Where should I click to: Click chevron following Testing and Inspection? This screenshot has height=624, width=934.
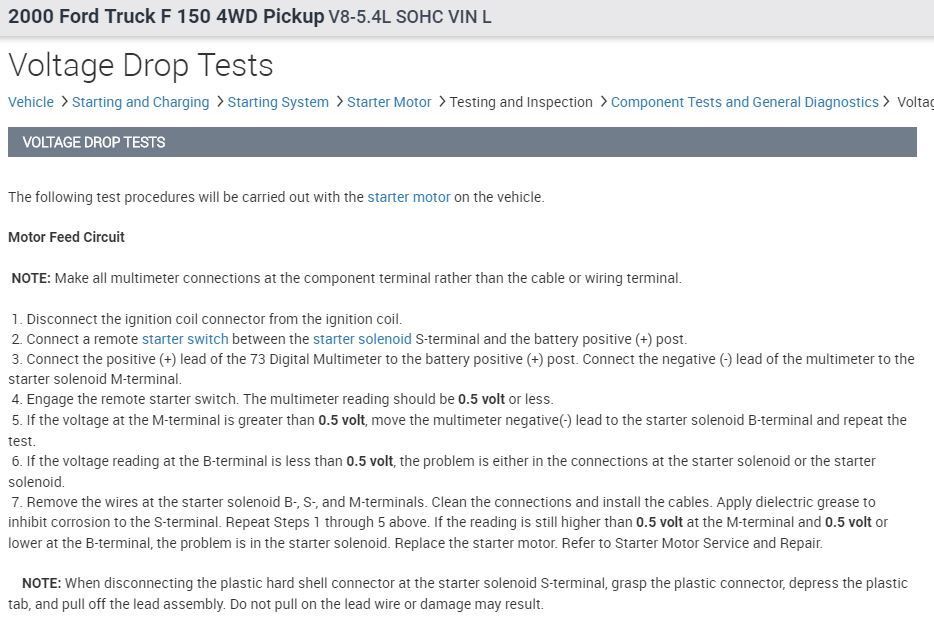603,102
